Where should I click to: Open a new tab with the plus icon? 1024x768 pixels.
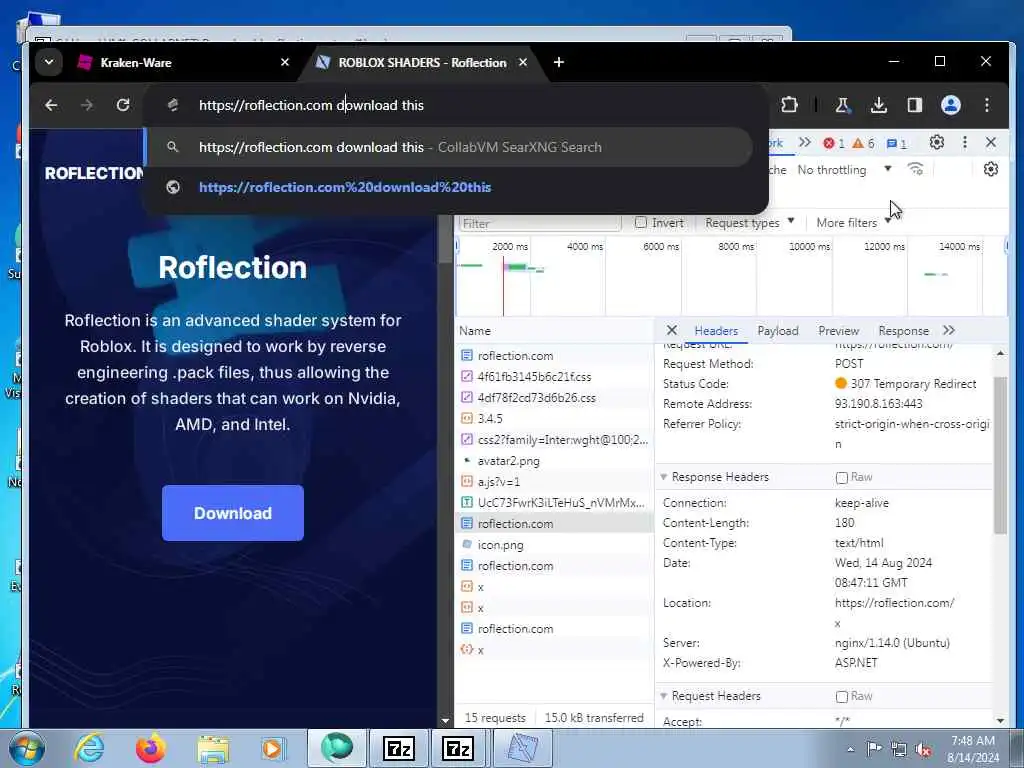click(559, 62)
